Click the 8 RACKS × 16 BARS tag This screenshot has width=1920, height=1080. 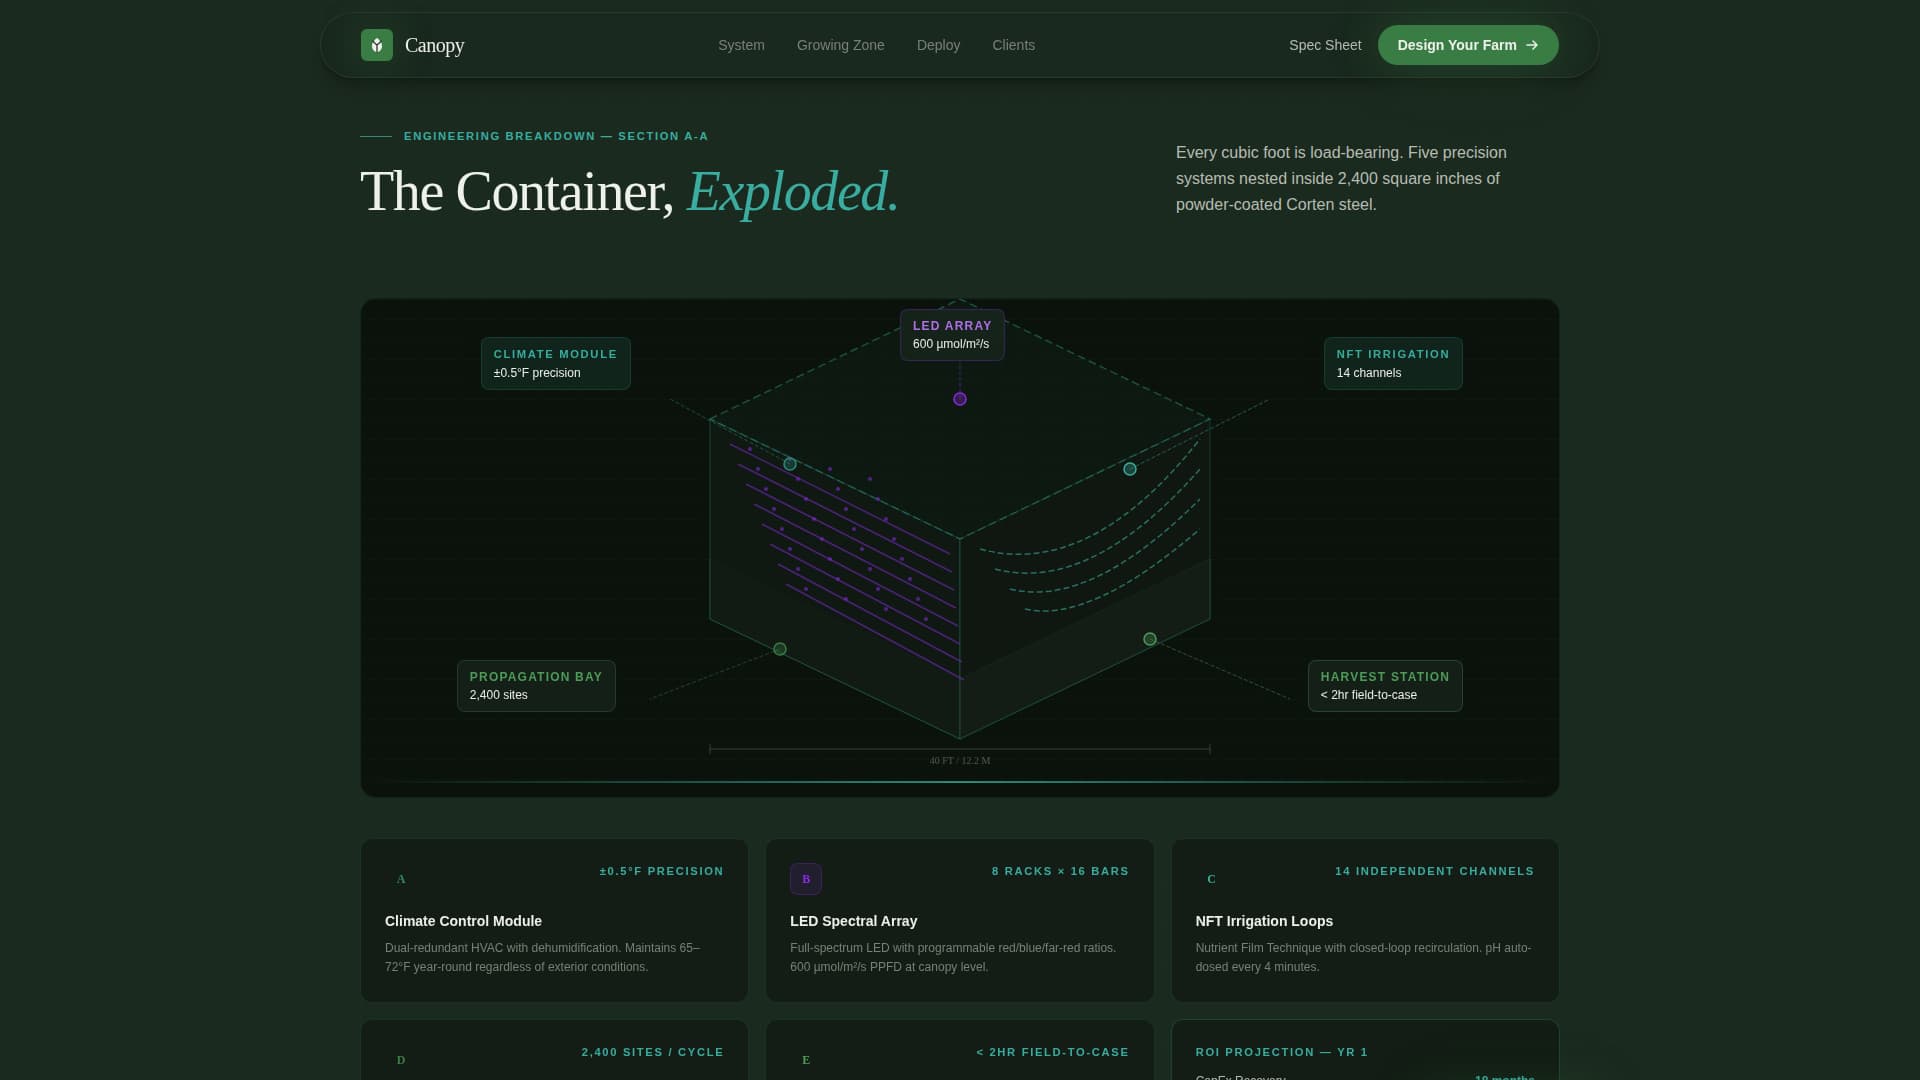click(x=1060, y=871)
